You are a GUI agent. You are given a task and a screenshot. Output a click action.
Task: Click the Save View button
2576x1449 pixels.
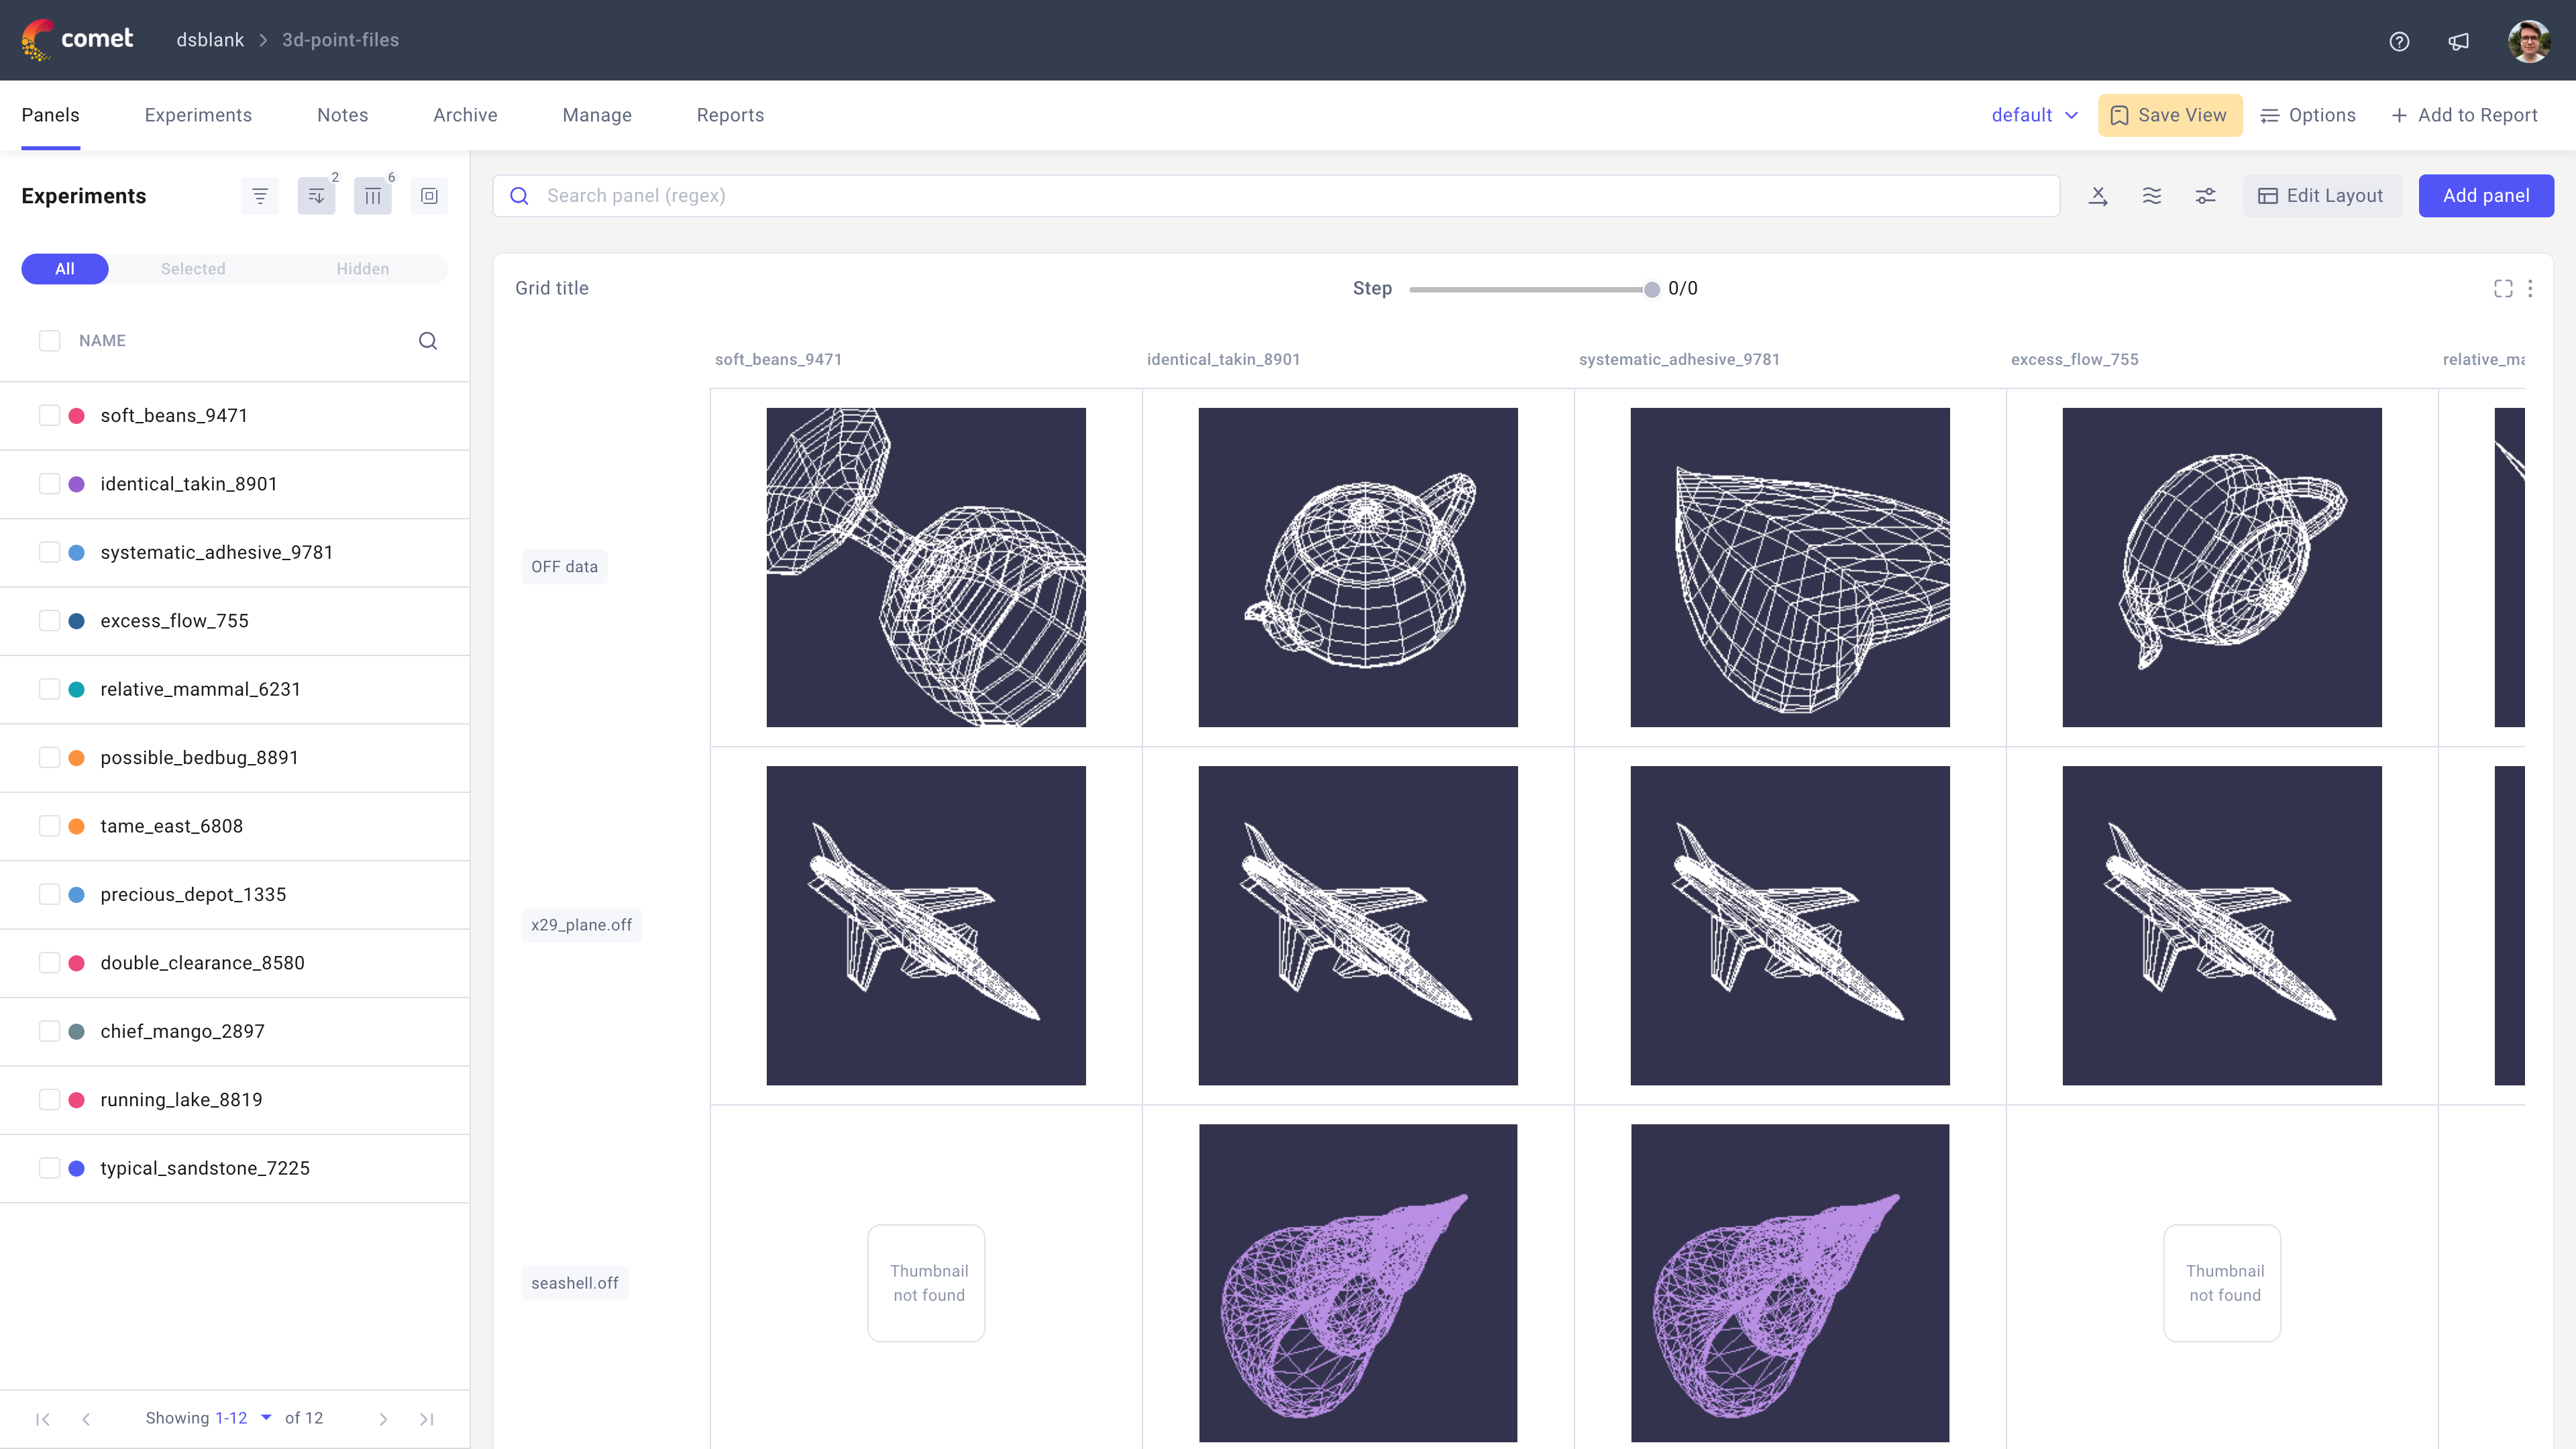click(x=2169, y=115)
